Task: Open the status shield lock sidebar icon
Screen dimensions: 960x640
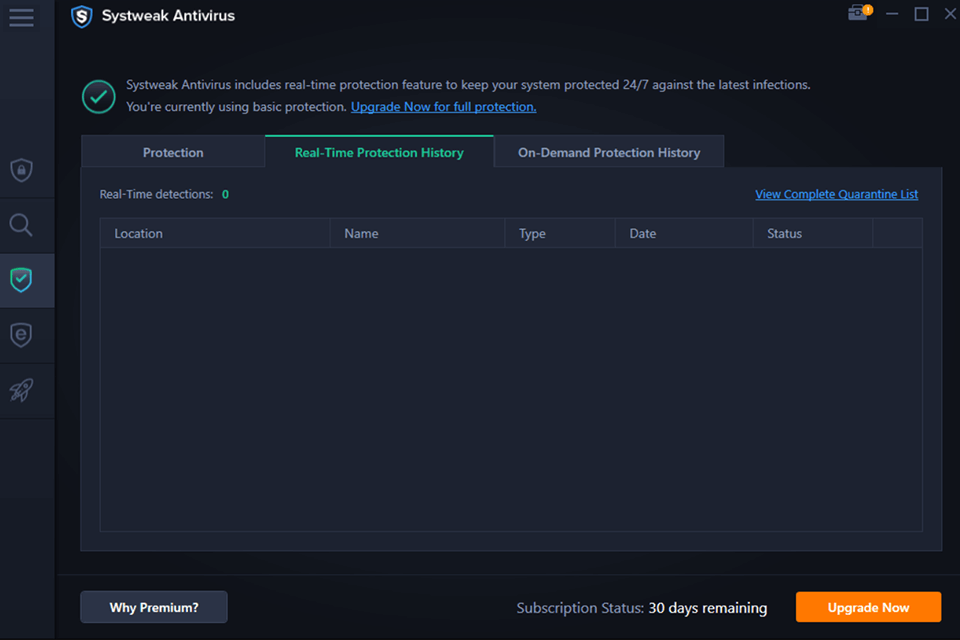Action: pyautogui.click(x=21, y=170)
